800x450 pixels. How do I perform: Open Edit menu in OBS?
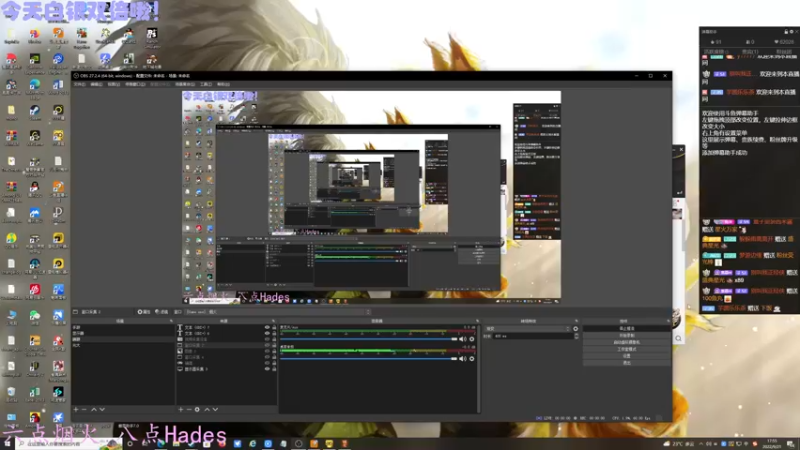click(x=96, y=84)
